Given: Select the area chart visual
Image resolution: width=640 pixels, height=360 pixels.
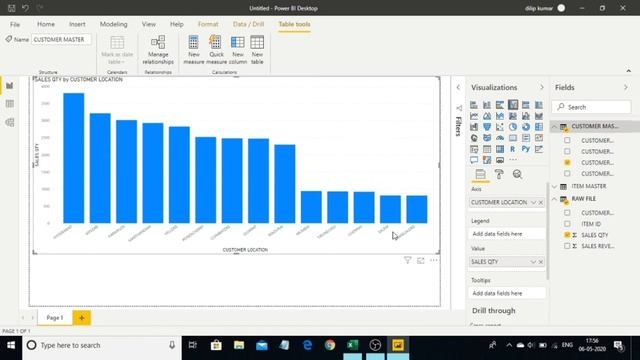Looking at the screenshot, I should (487, 116).
